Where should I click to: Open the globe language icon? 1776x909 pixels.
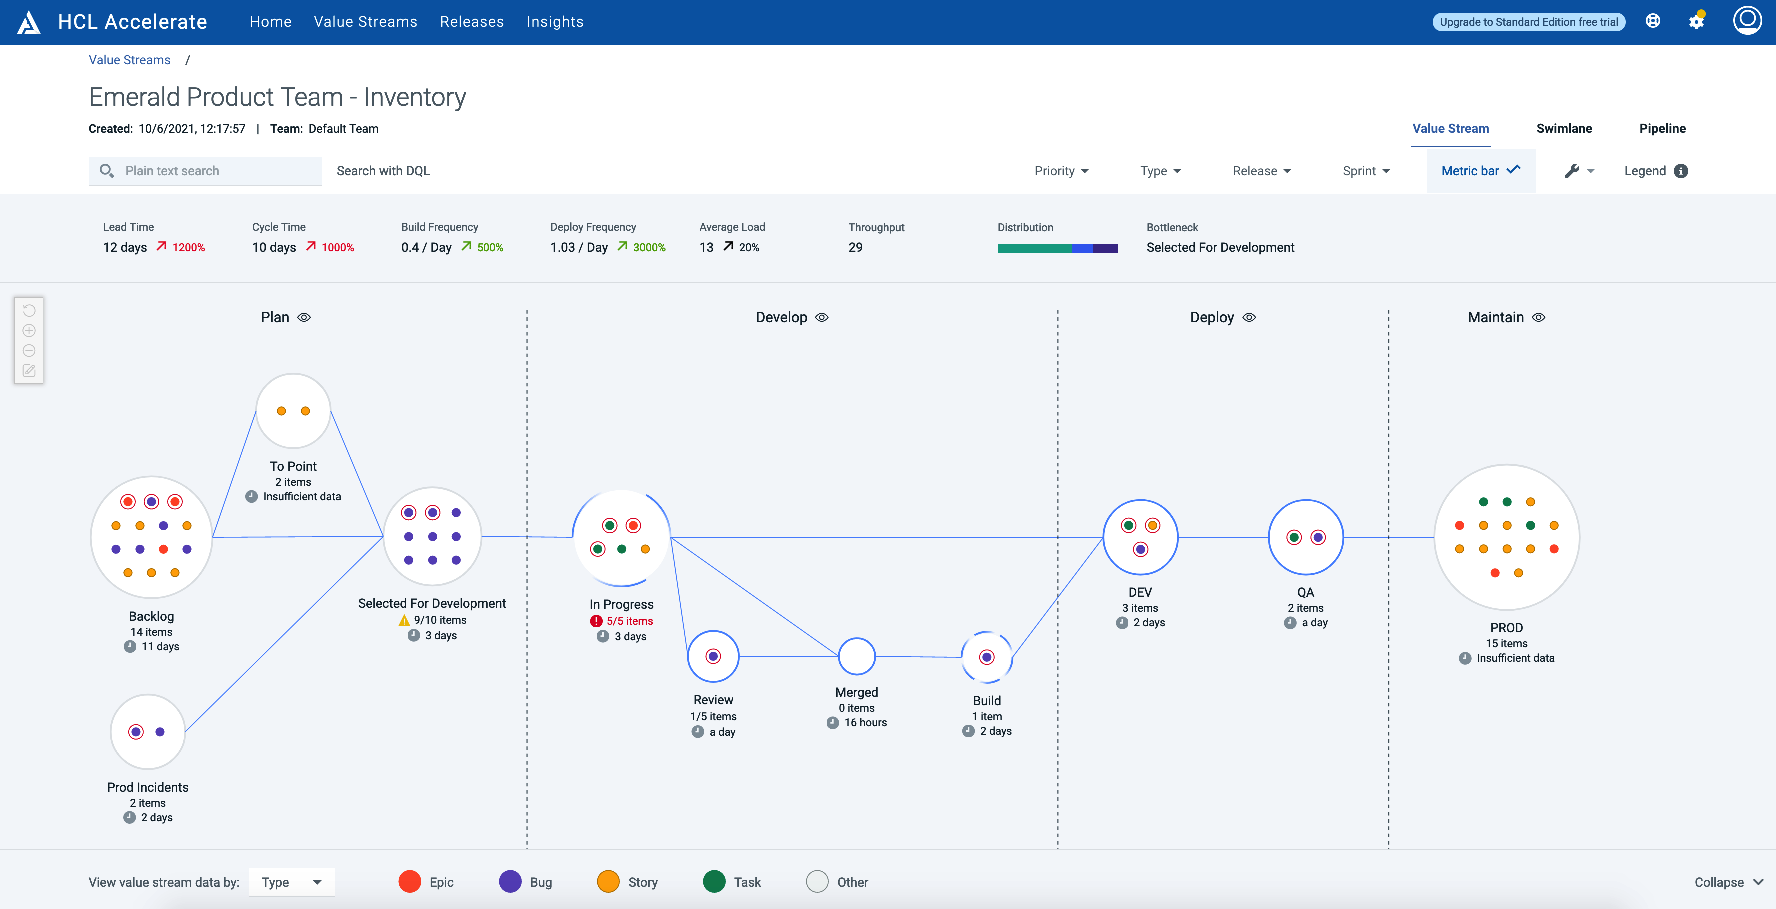(1653, 21)
